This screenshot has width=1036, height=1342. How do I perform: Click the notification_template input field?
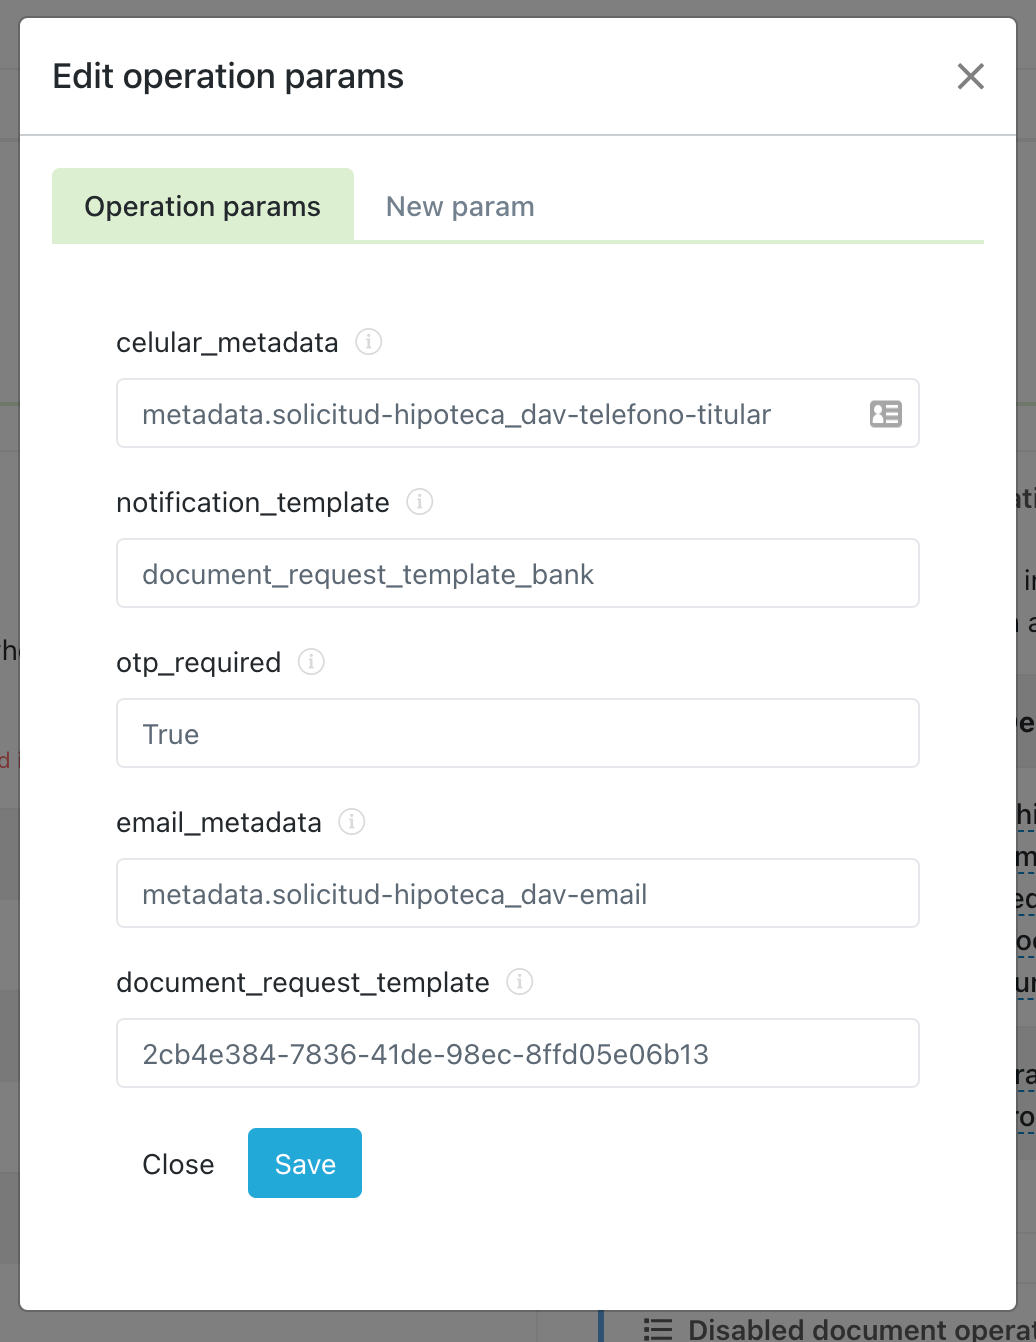(518, 574)
